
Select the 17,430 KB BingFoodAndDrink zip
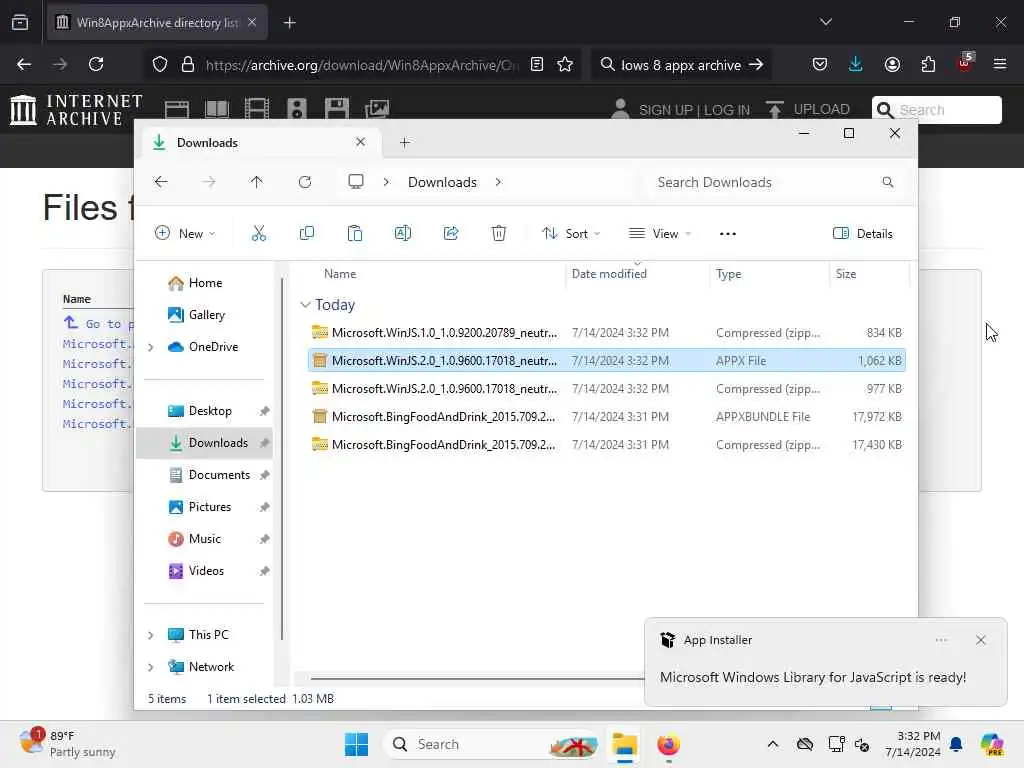click(x=607, y=445)
